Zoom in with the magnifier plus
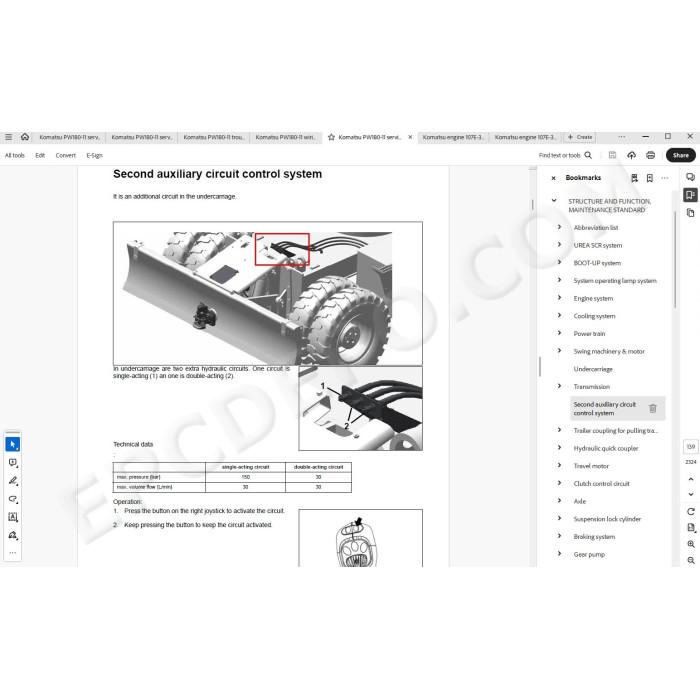This screenshot has height=700, width=700. (691, 544)
